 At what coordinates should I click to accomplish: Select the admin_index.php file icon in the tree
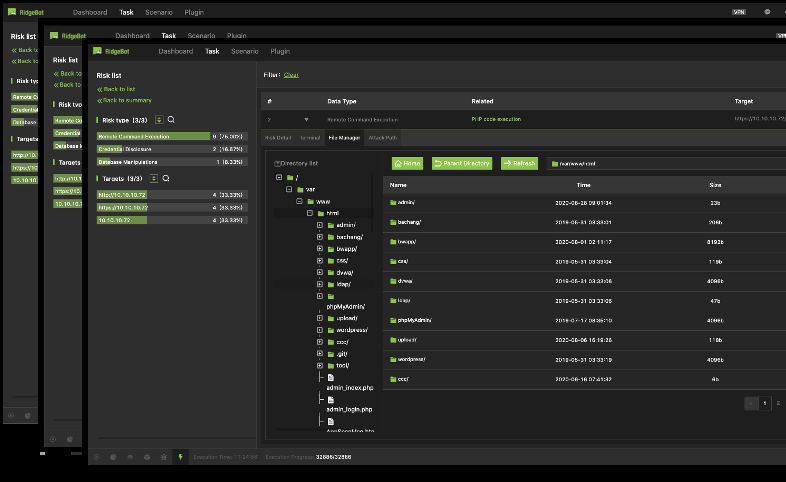coord(331,378)
